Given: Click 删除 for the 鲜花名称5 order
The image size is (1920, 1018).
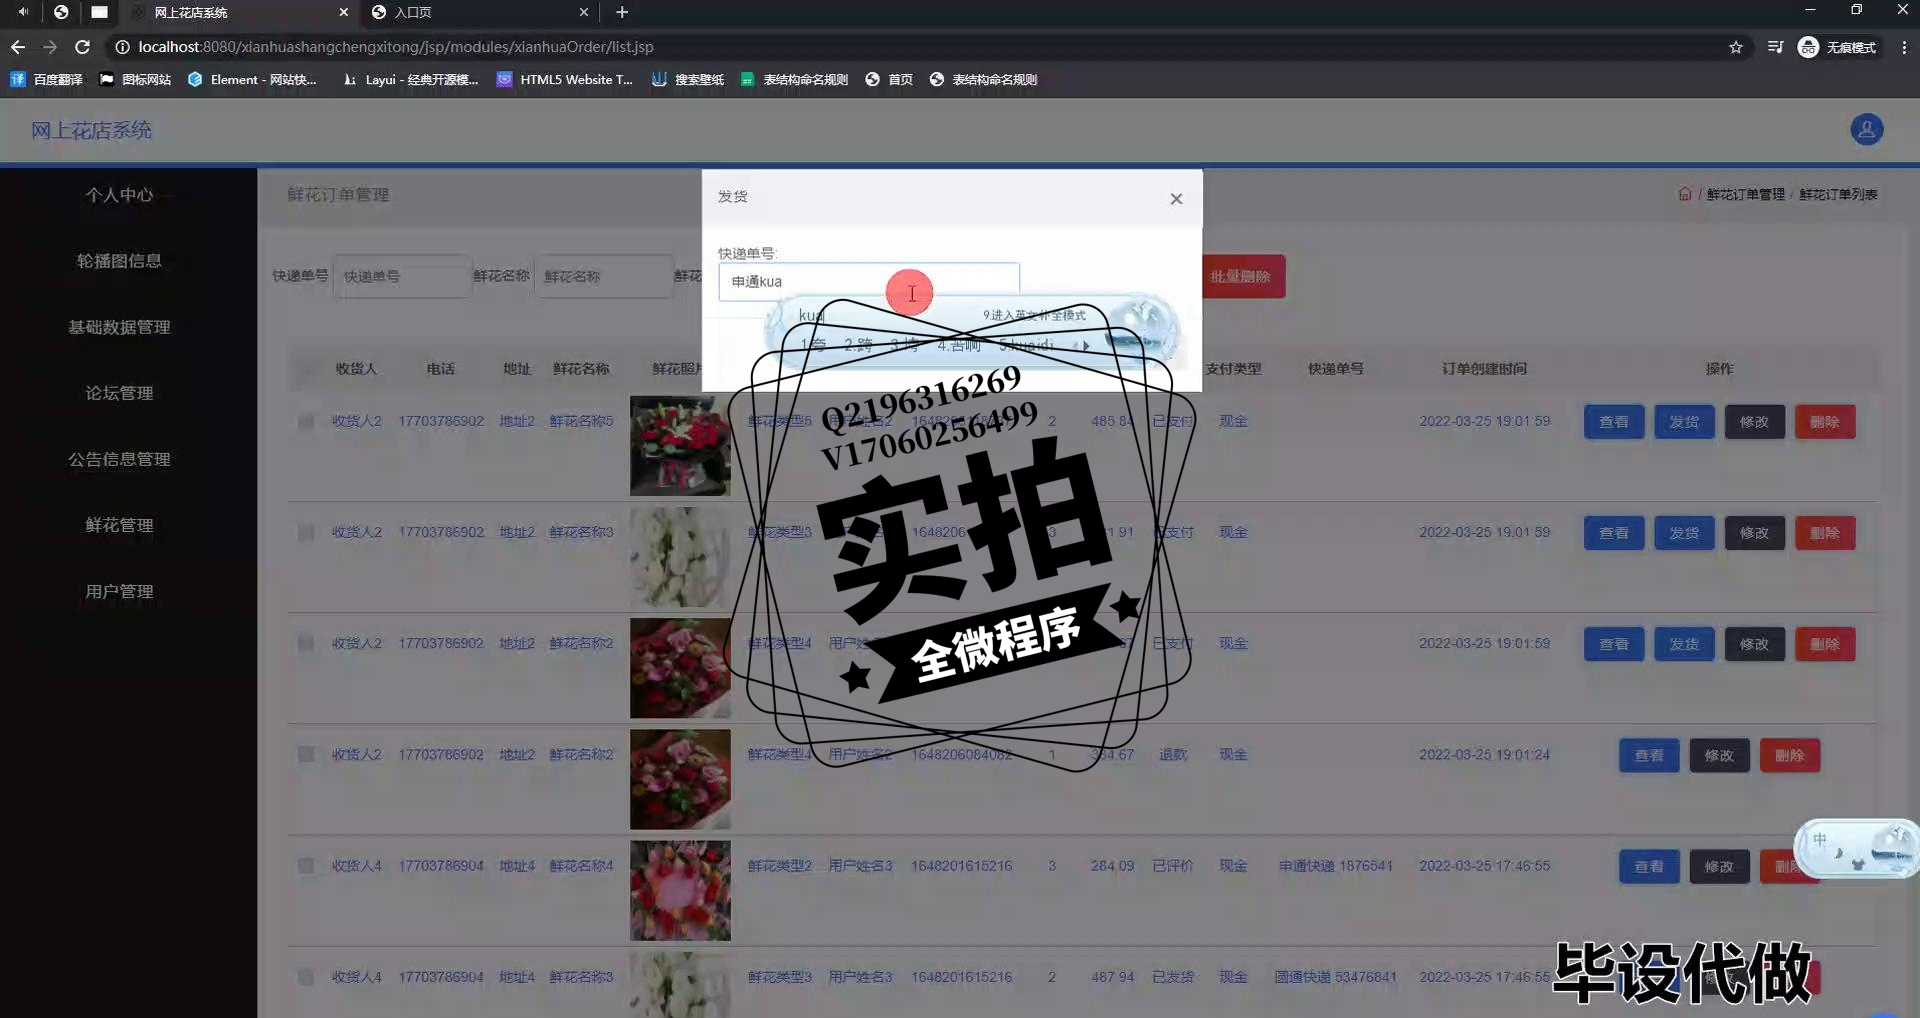Looking at the screenshot, I should click(x=1825, y=422).
